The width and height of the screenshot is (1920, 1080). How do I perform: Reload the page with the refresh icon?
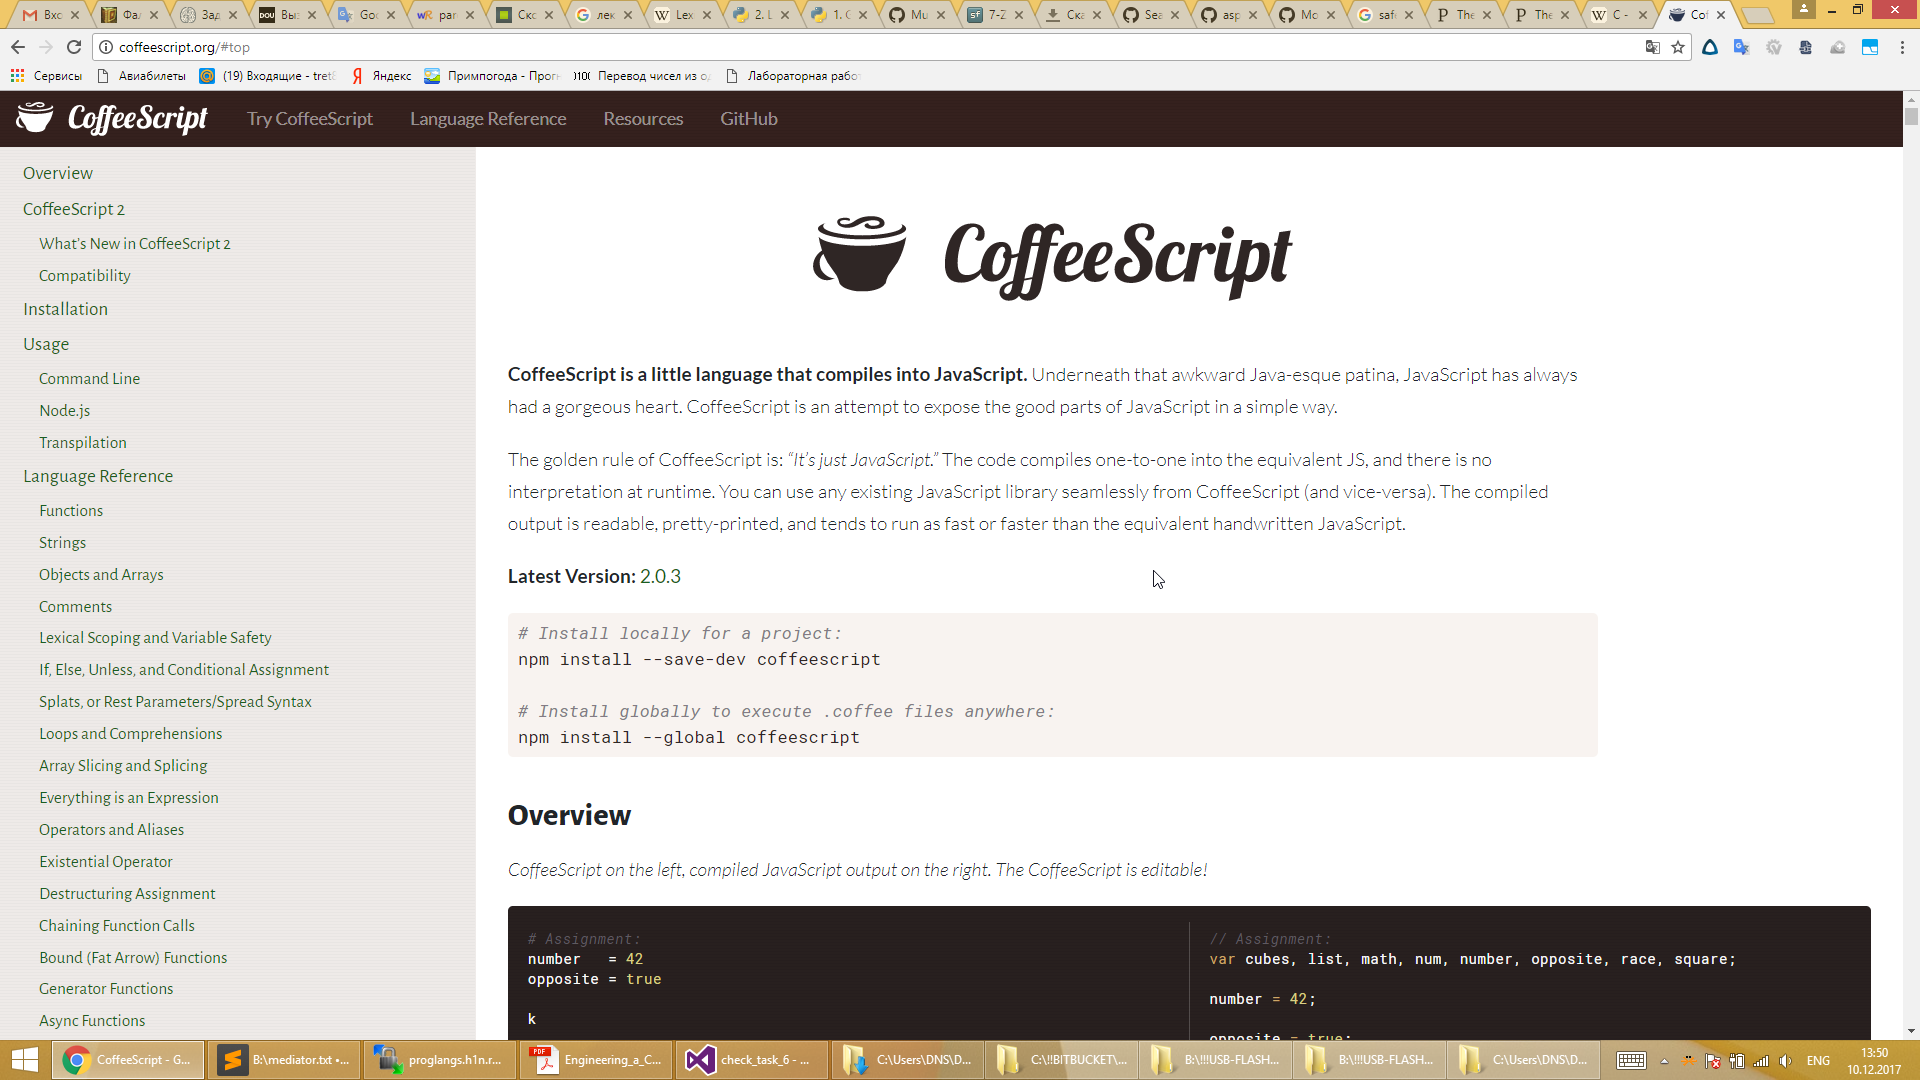74,47
